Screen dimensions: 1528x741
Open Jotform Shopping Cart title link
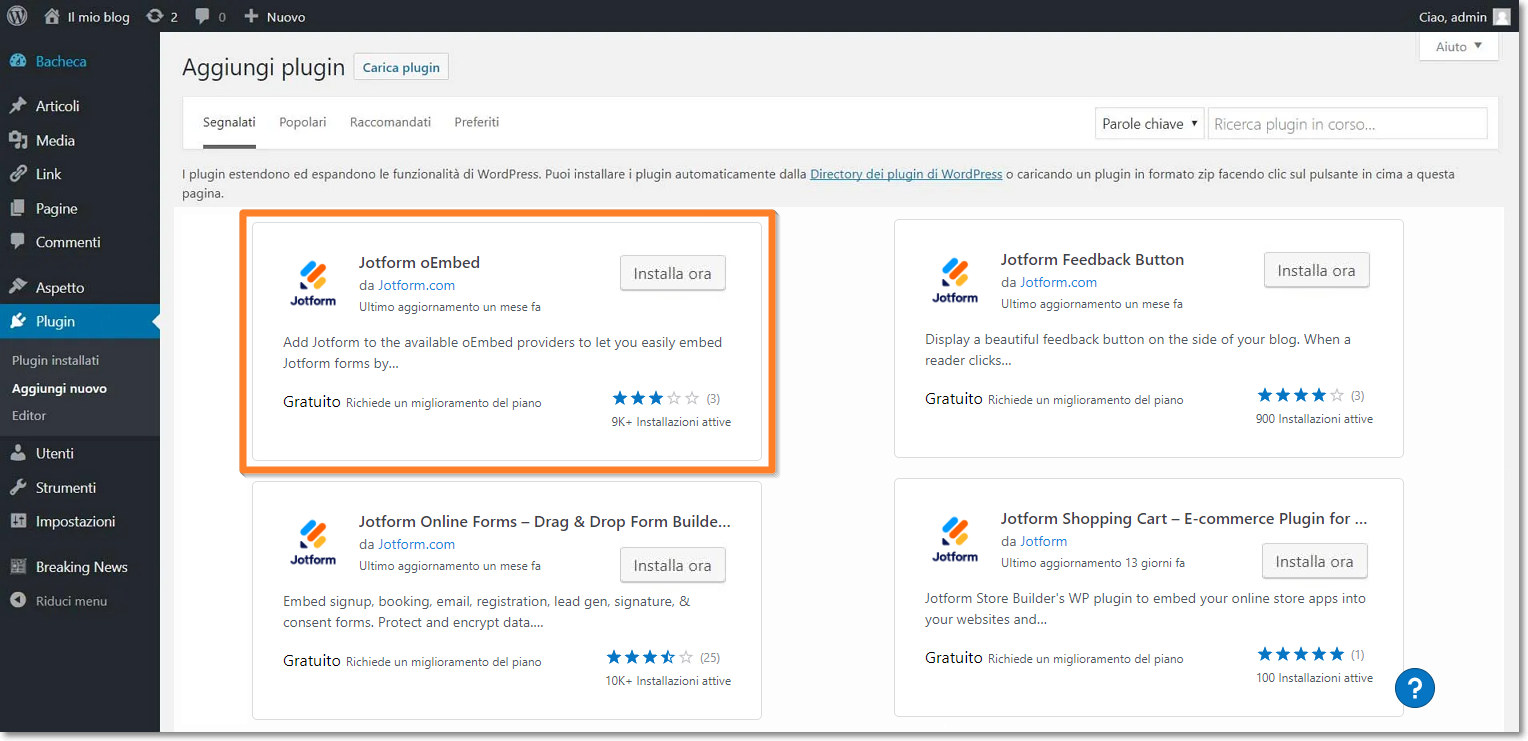tap(1184, 518)
